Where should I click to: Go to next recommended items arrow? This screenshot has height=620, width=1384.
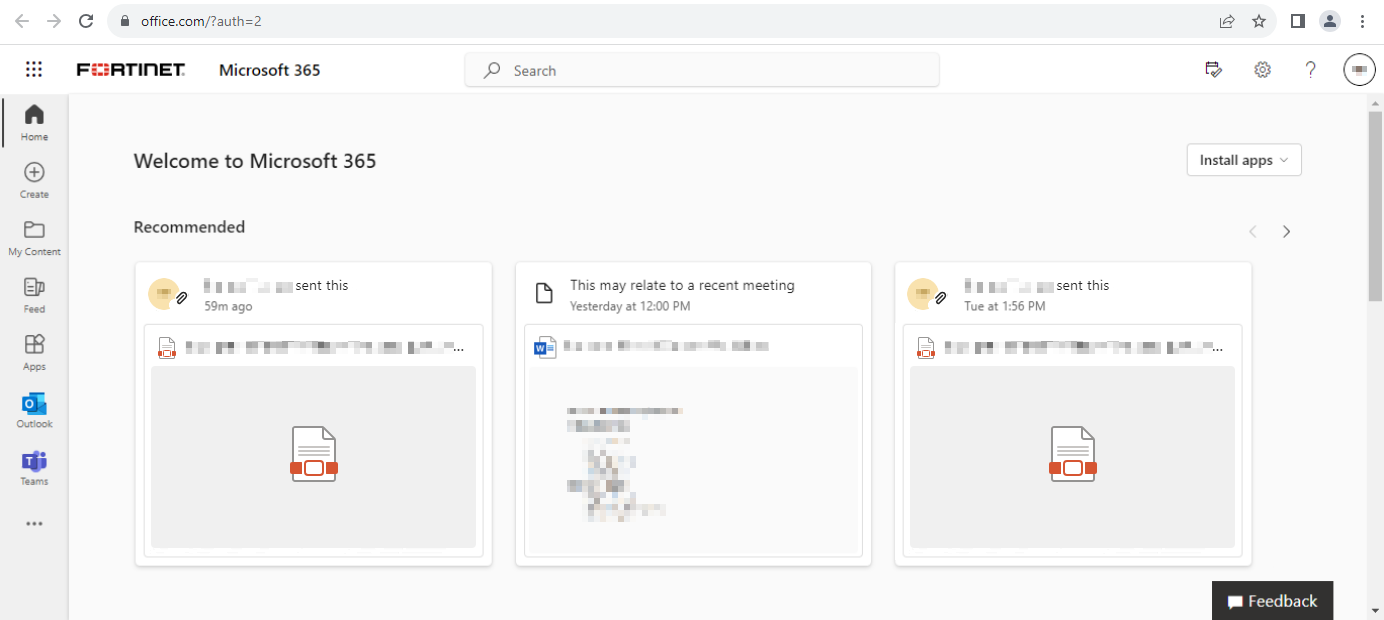1286,232
